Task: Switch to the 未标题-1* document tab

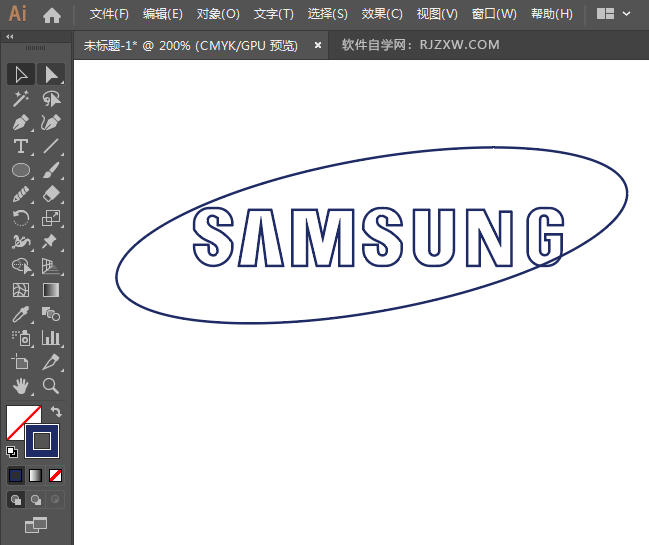Action: pyautogui.click(x=191, y=45)
